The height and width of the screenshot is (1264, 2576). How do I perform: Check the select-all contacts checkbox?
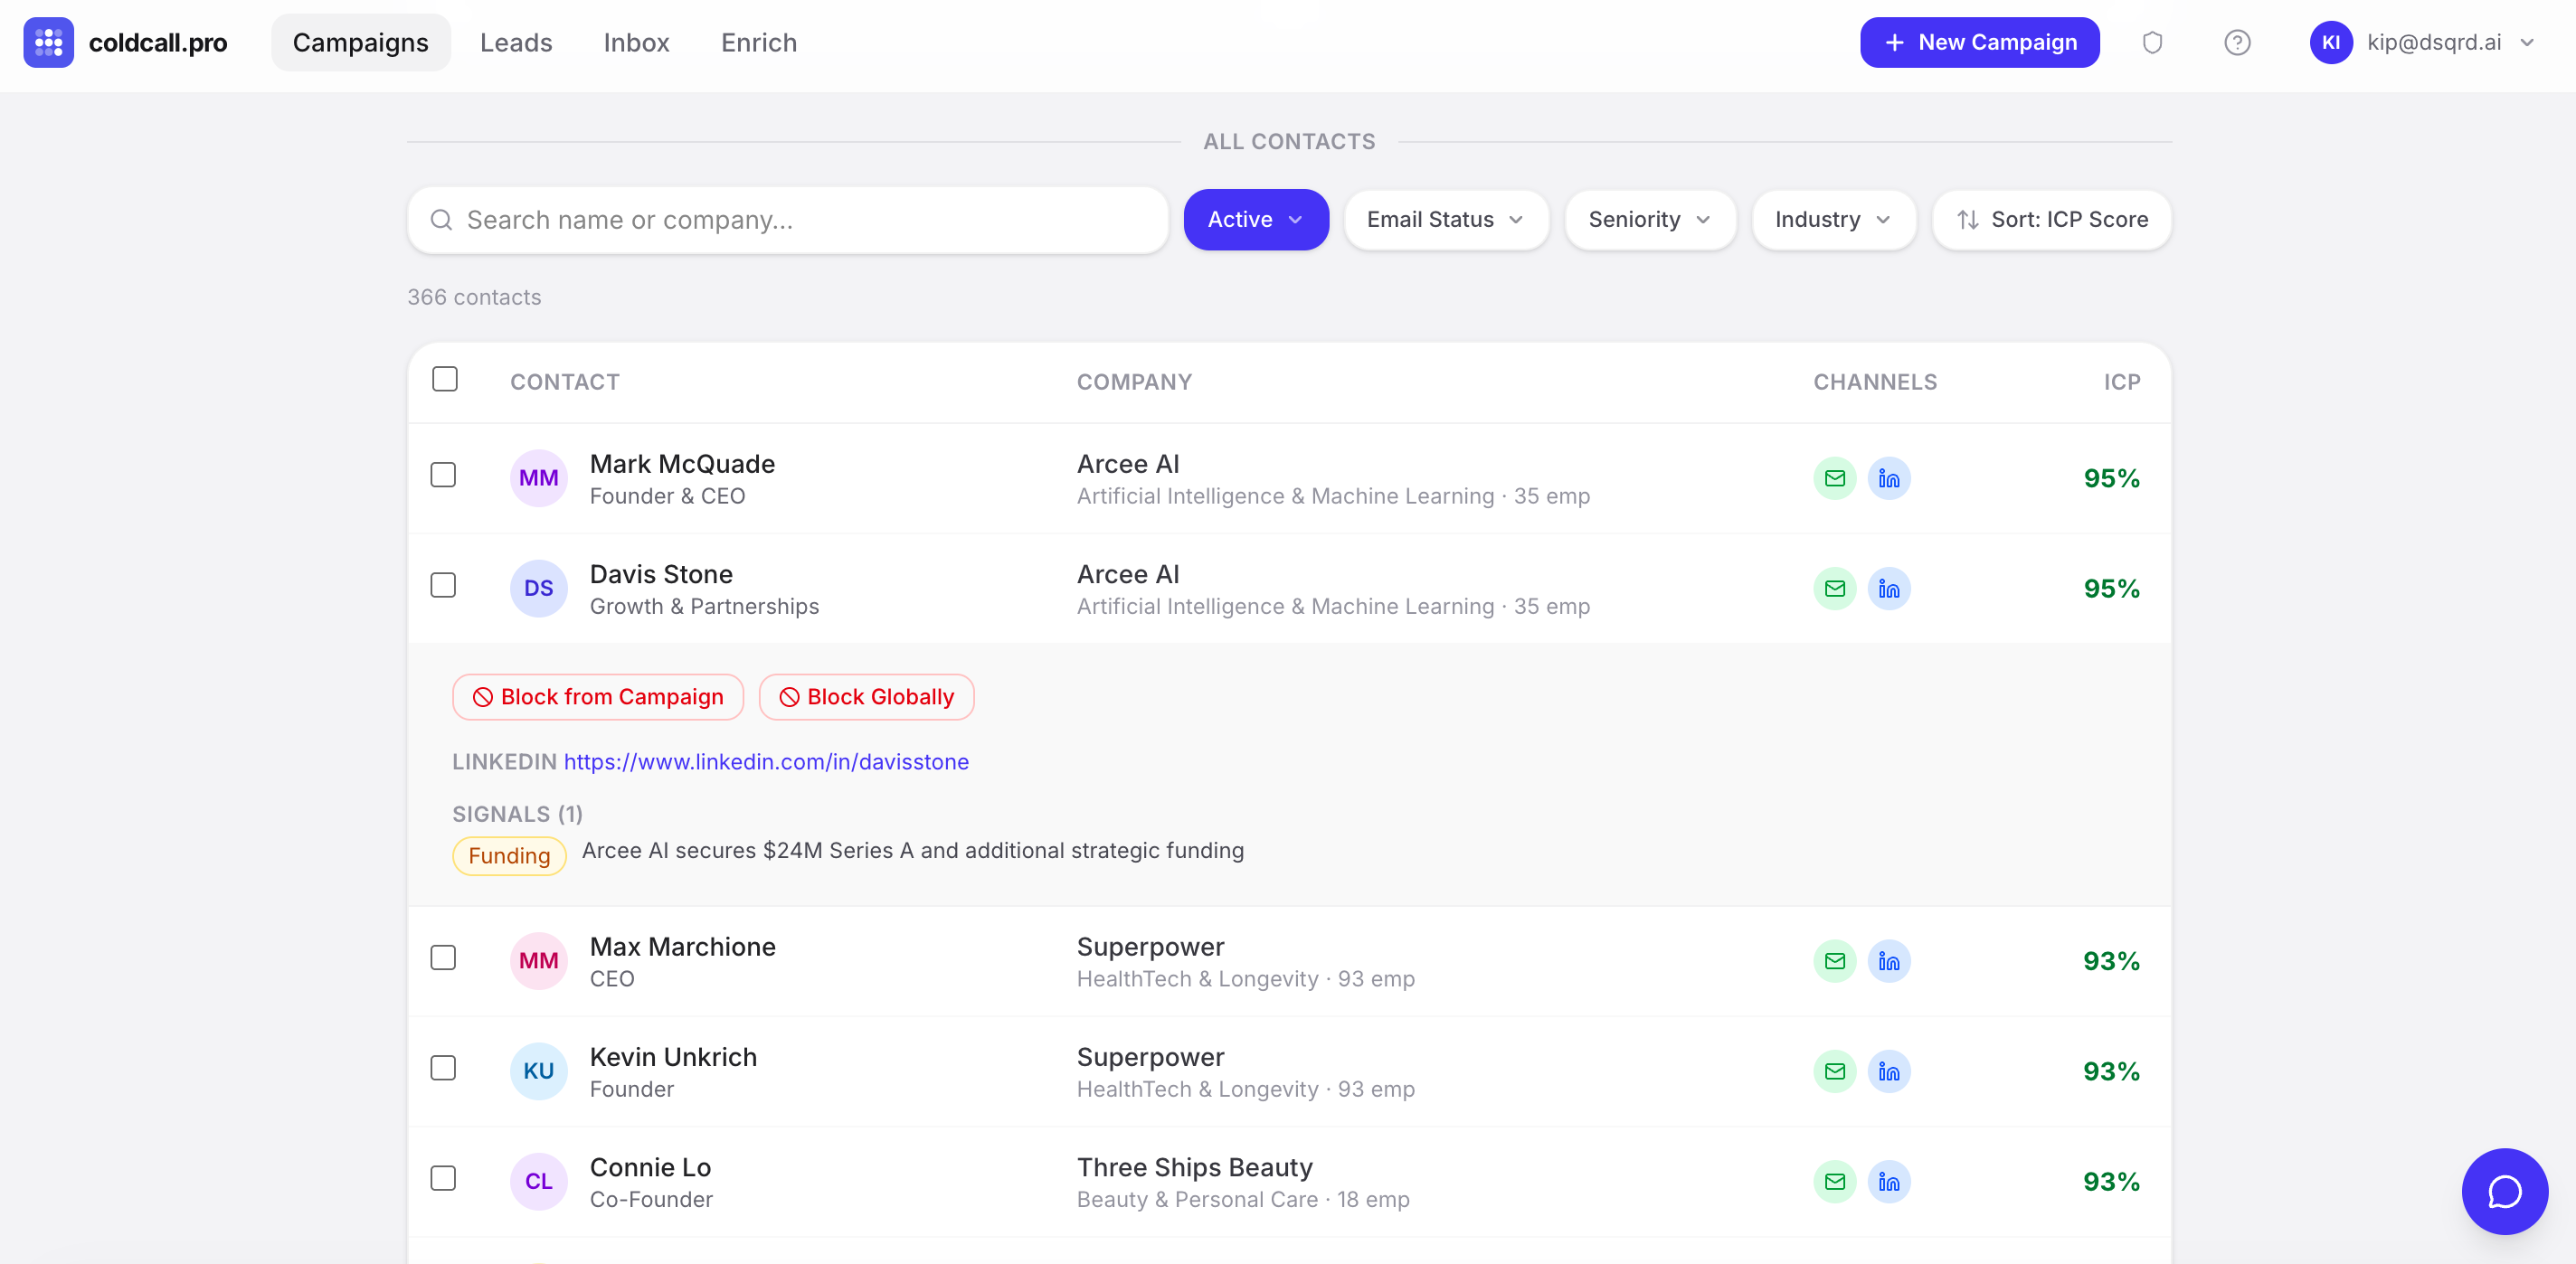(444, 379)
